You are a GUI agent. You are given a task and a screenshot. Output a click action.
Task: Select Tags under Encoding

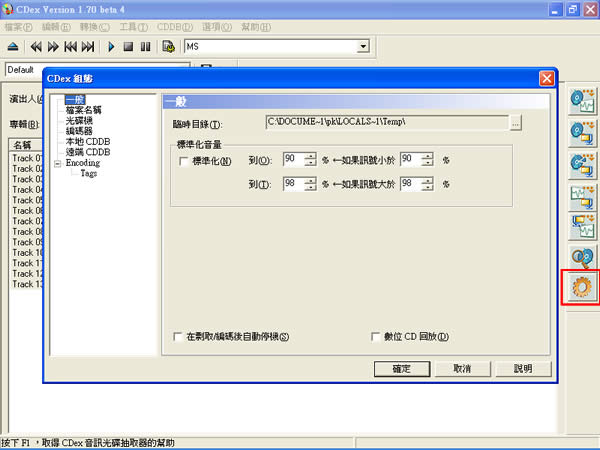88,173
